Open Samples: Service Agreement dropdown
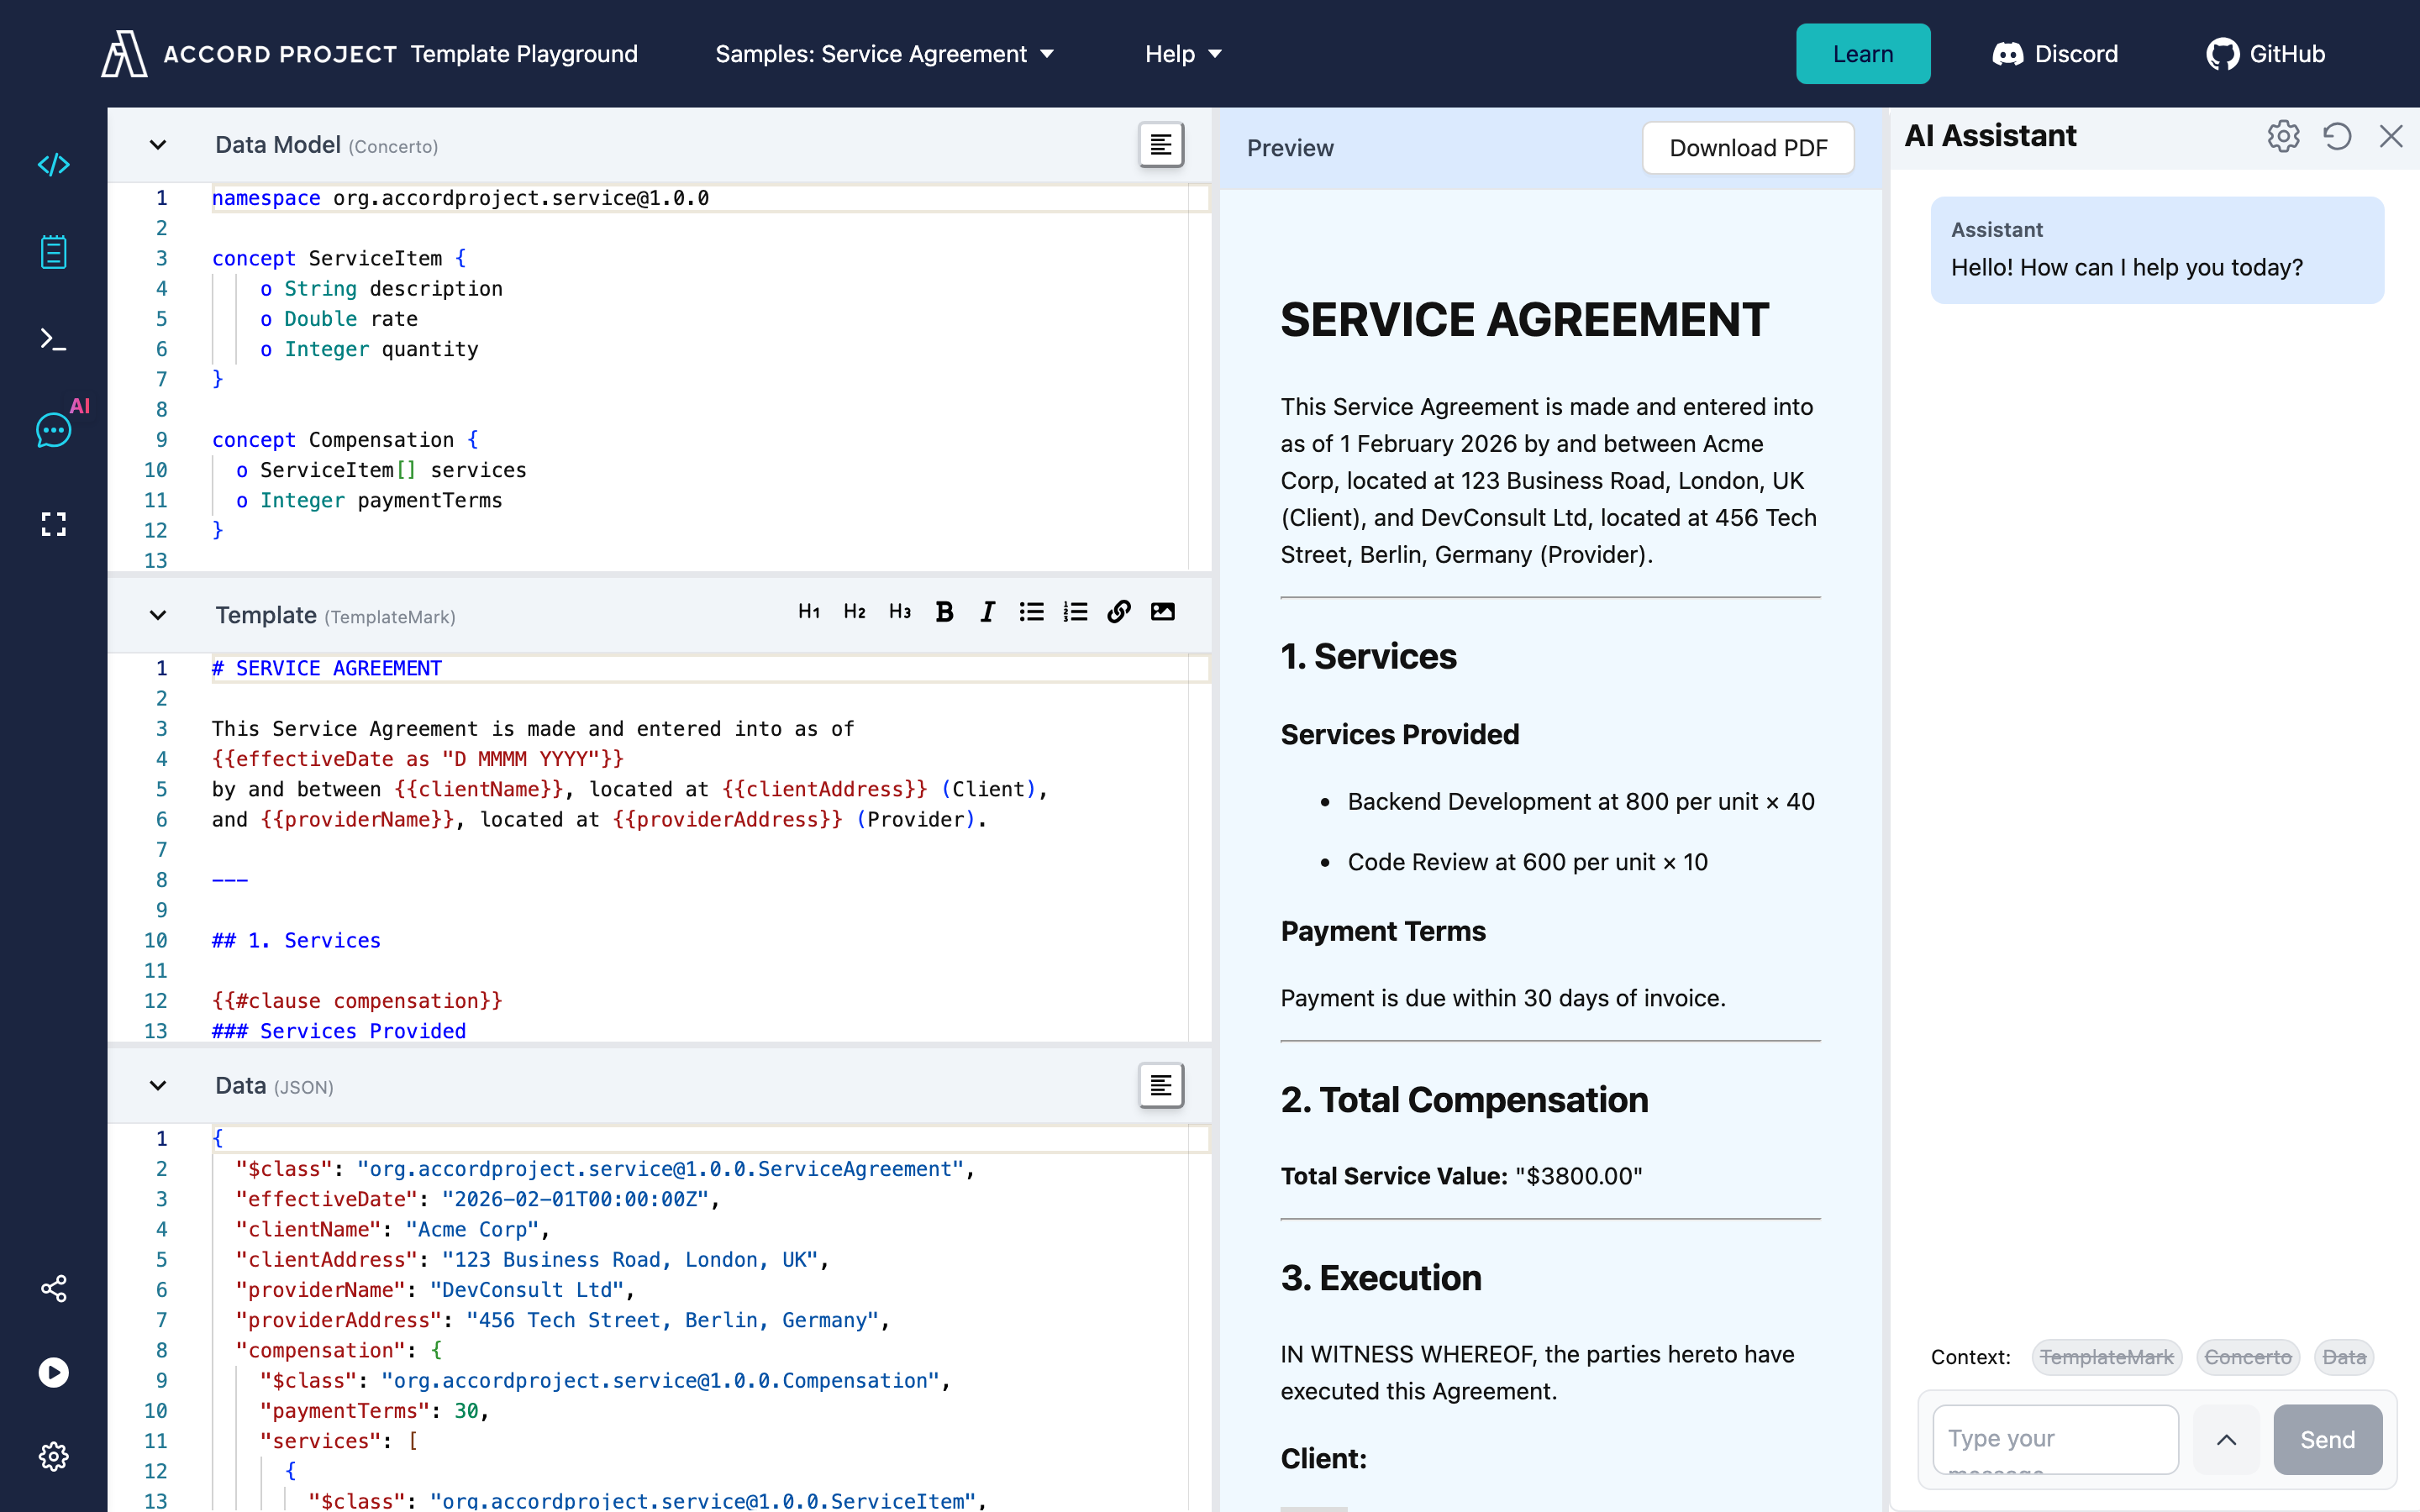The width and height of the screenshot is (2420, 1512). [x=884, y=54]
